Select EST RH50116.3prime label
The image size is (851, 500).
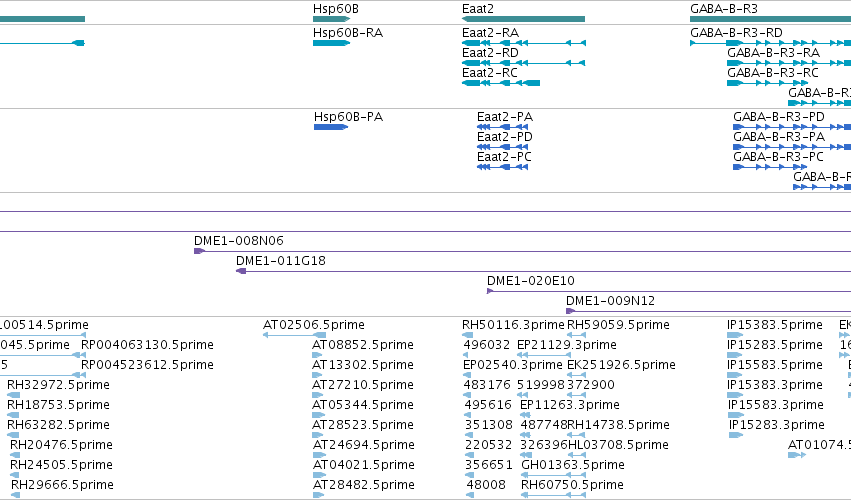[x=513, y=325]
